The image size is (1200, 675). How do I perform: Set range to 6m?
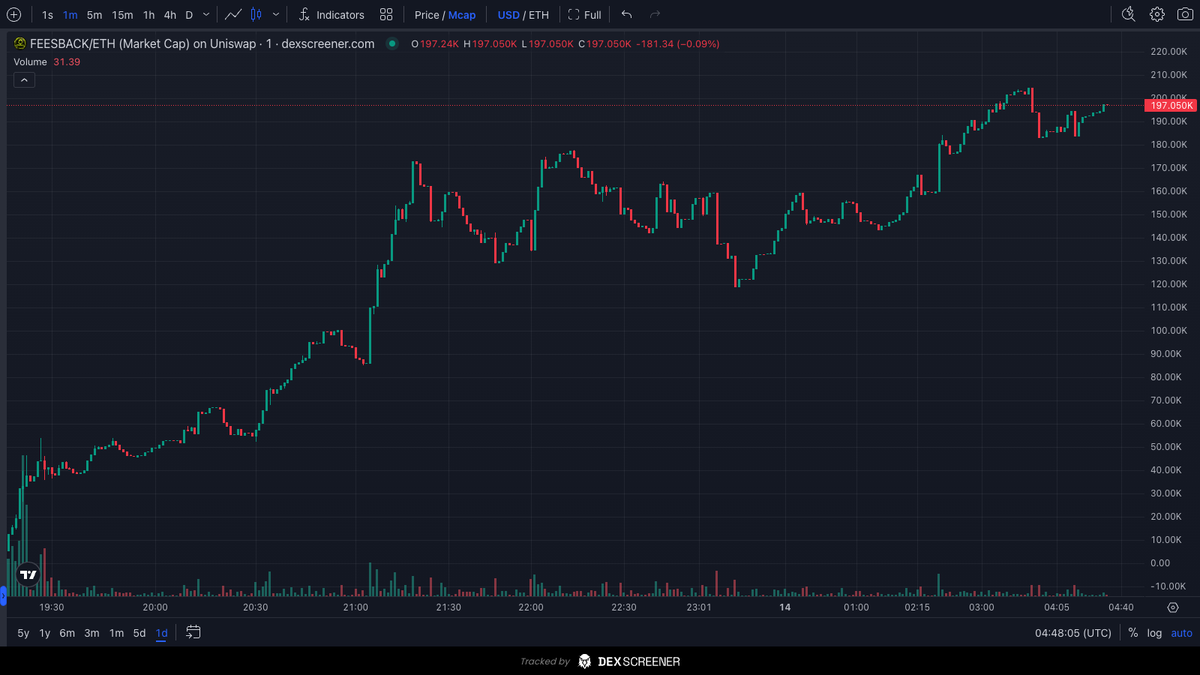[67, 633]
